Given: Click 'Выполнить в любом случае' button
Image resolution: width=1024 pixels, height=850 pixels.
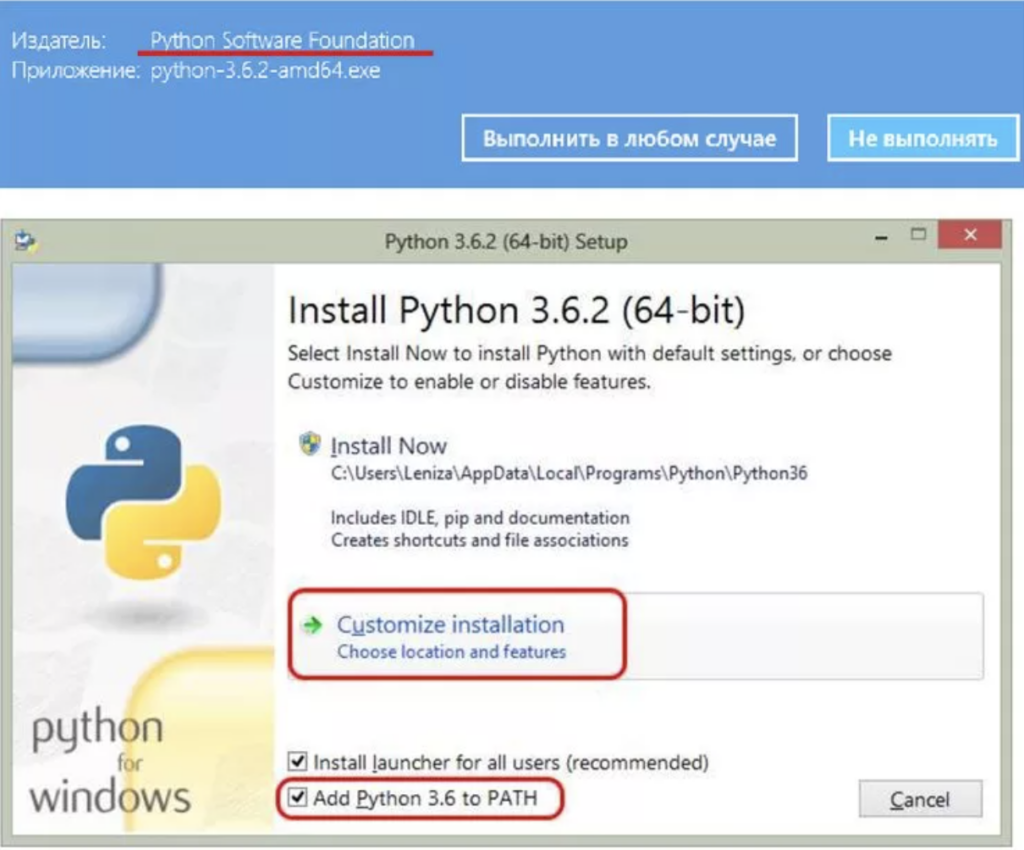Looking at the screenshot, I should tap(630, 138).
